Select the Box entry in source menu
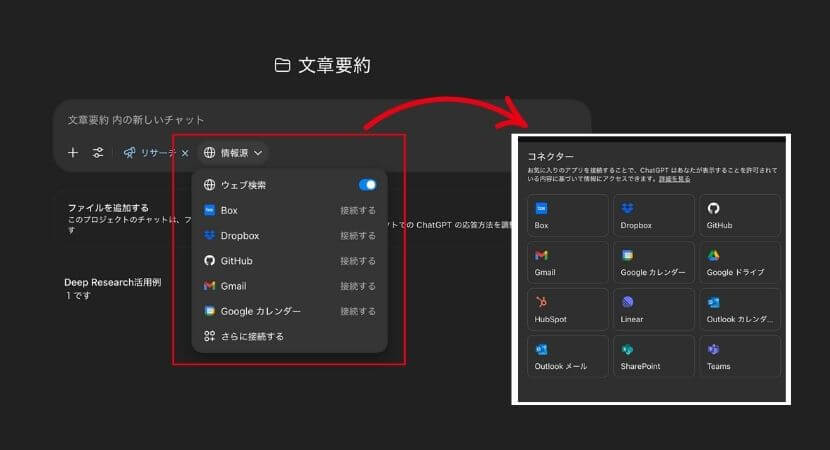The height and width of the screenshot is (450, 830). tap(290, 210)
